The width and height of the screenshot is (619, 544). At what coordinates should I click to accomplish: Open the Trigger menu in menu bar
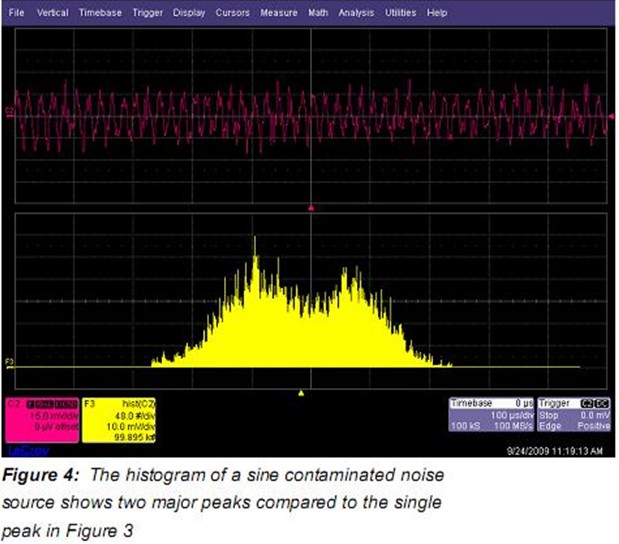(x=147, y=14)
